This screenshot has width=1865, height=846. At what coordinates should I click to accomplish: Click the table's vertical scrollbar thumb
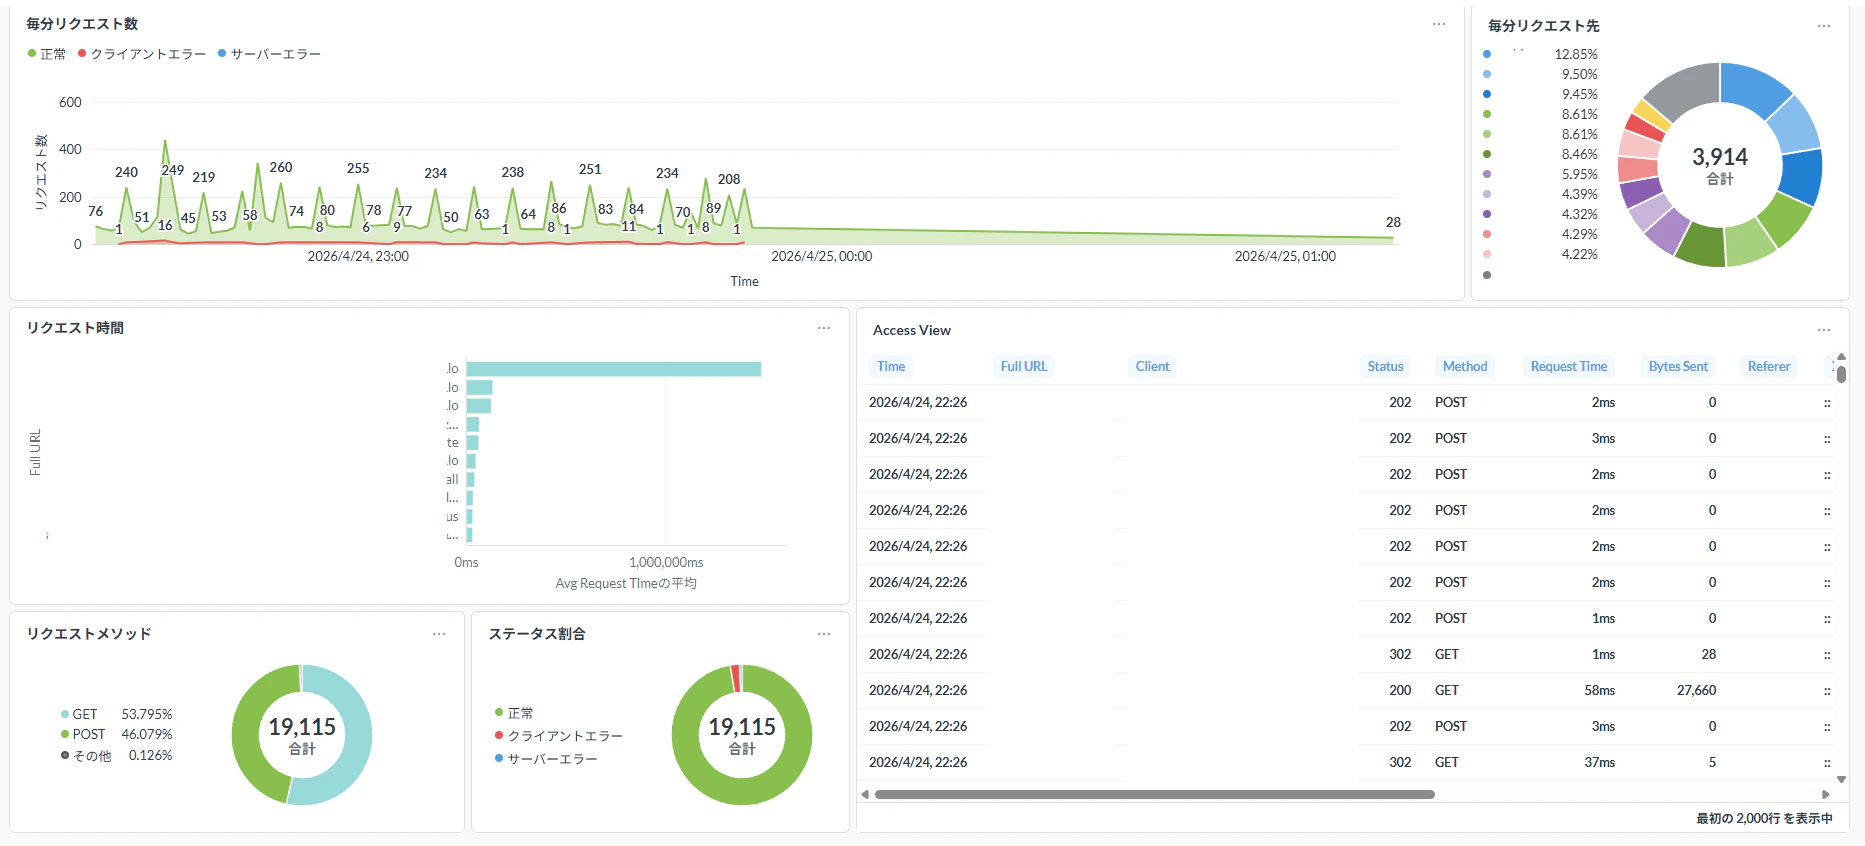tap(1841, 374)
